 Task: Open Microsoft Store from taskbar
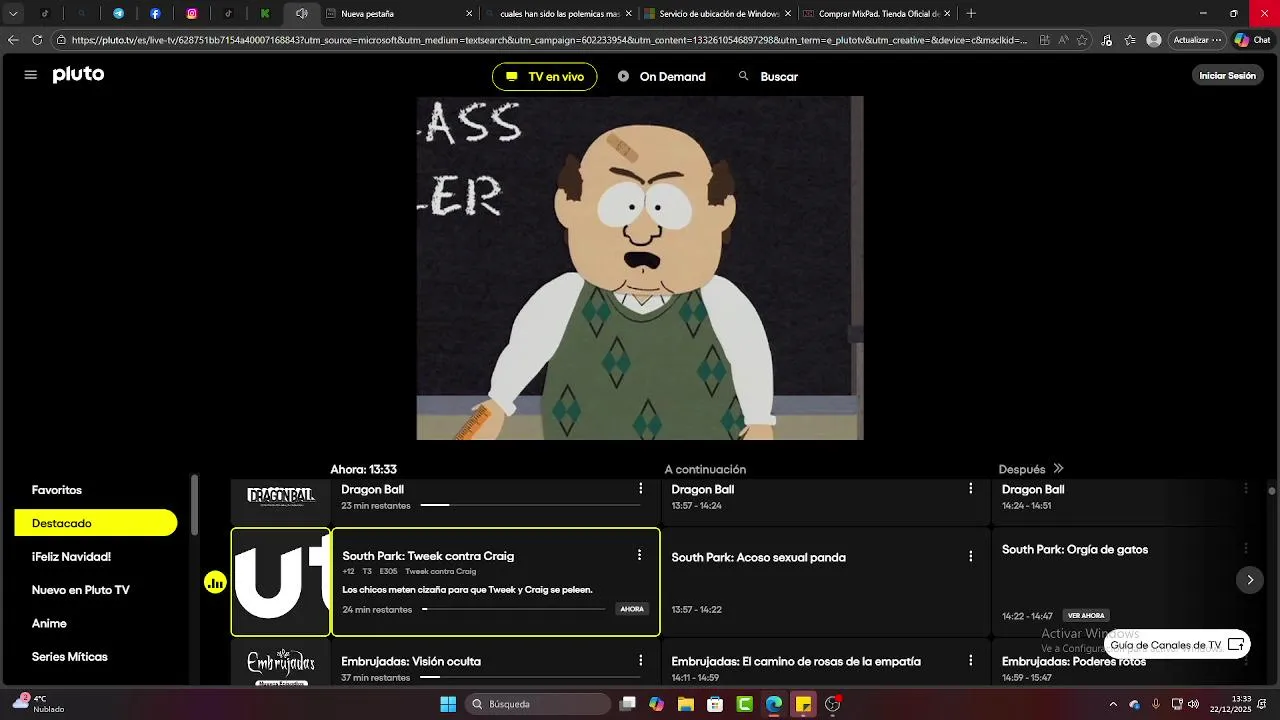[715, 704]
